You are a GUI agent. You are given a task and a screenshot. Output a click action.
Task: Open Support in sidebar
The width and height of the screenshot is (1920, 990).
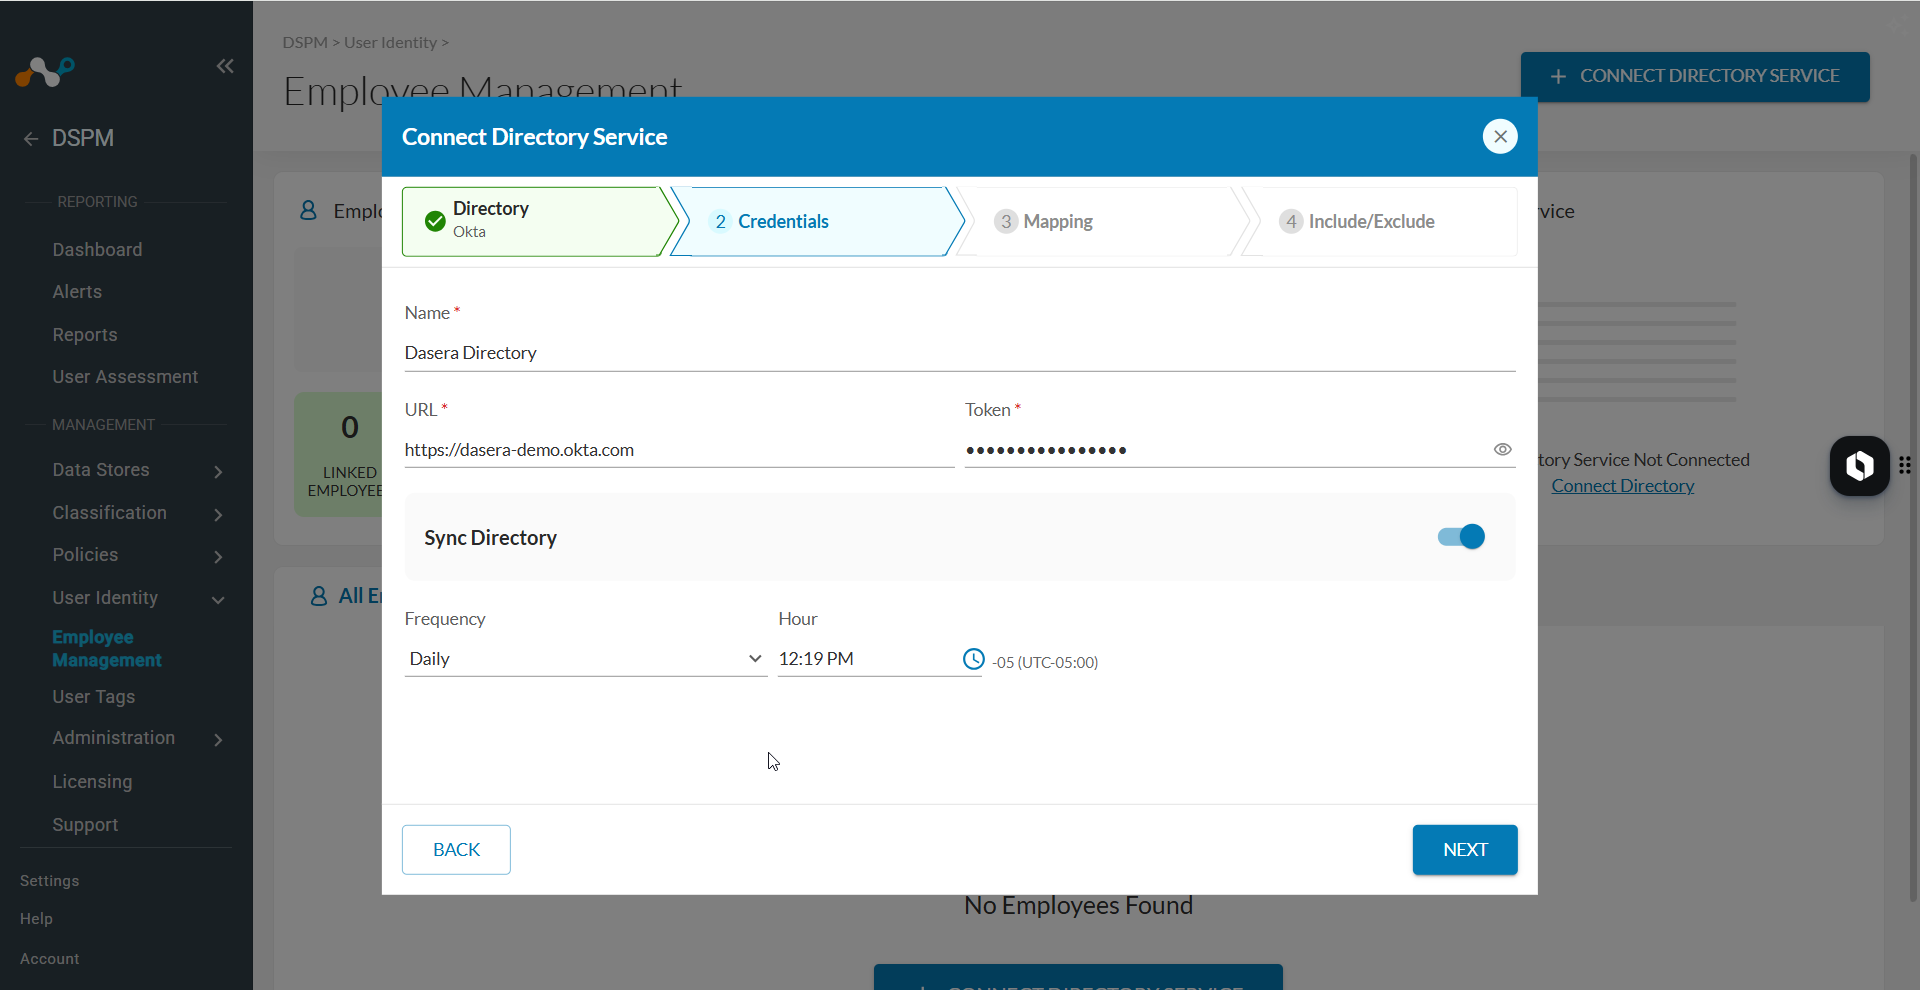tap(85, 824)
